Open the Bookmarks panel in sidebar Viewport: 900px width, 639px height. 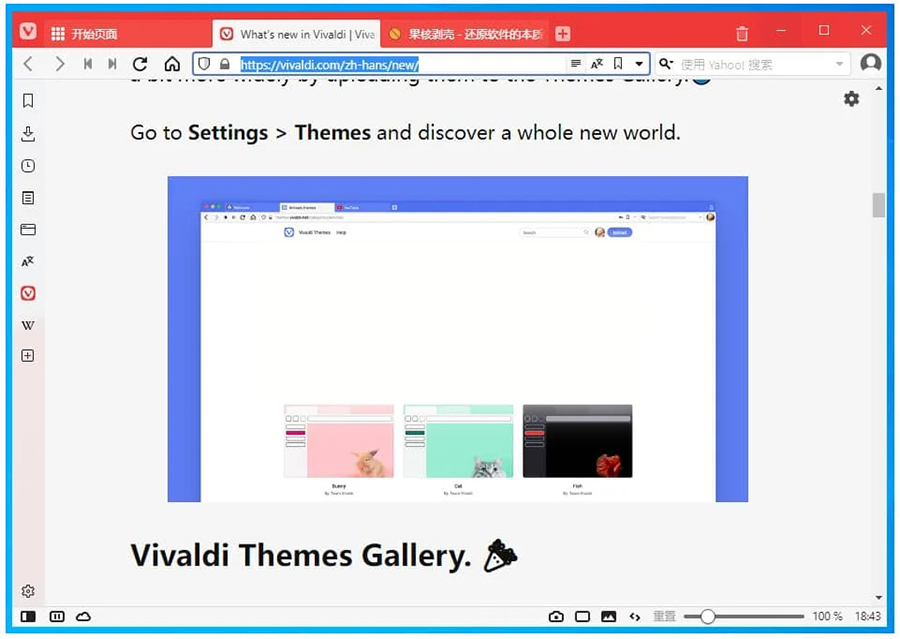click(x=28, y=101)
